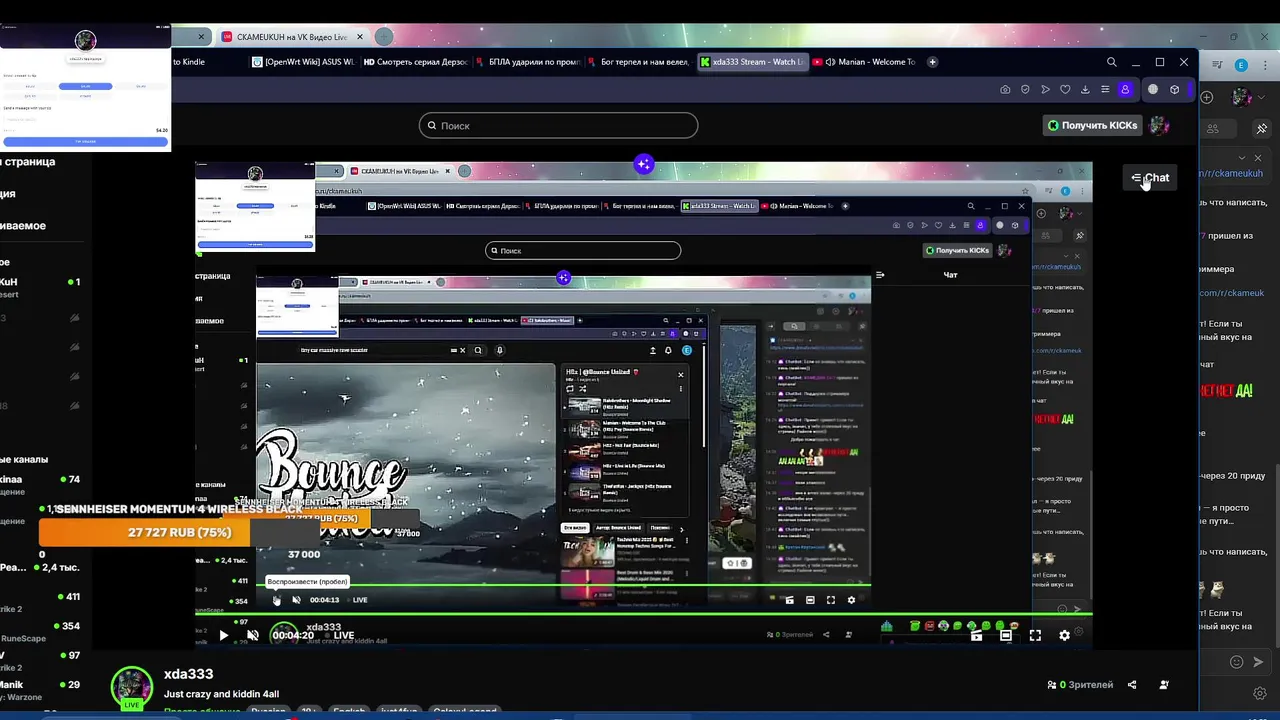Image resolution: width=1280 pixels, height=720 pixels.
Task: Click the globe icon right of address bar
Action: click(x=1153, y=89)
